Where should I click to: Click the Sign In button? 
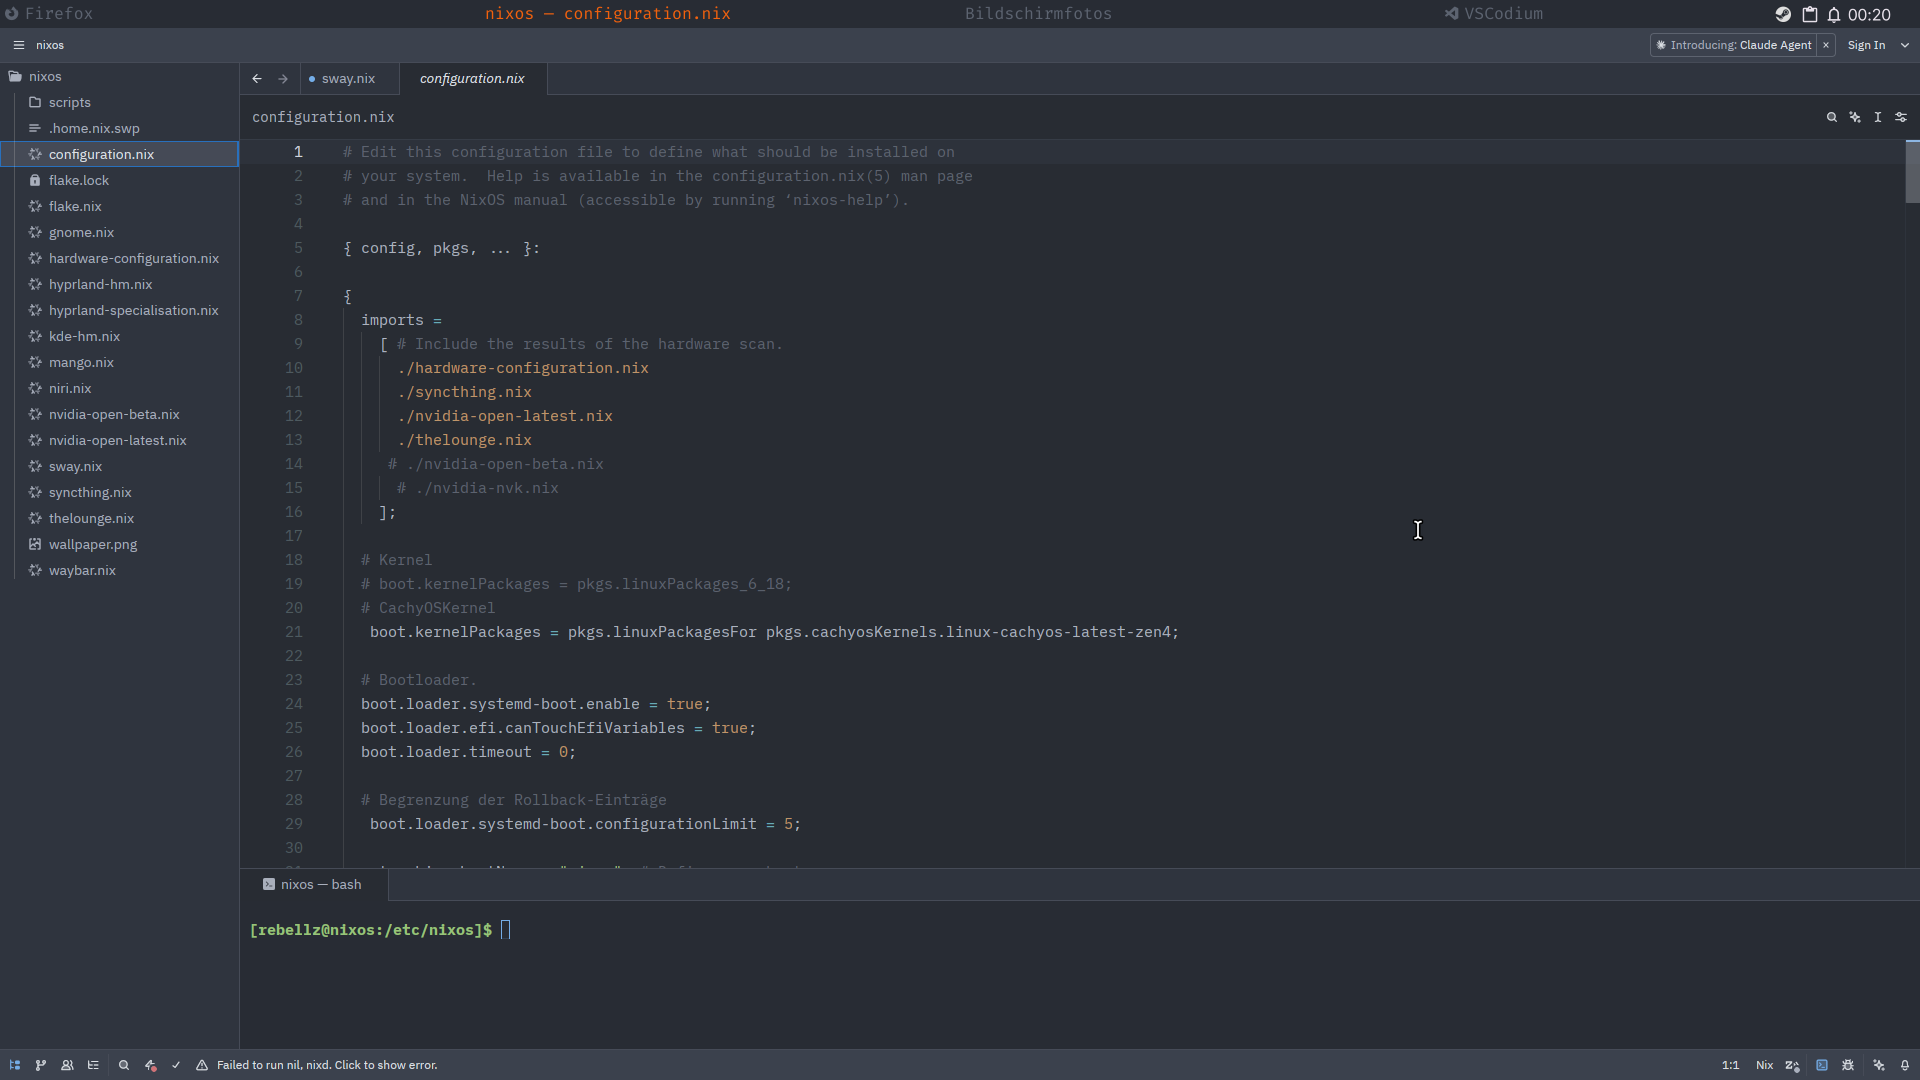(x=1866, y=45)
